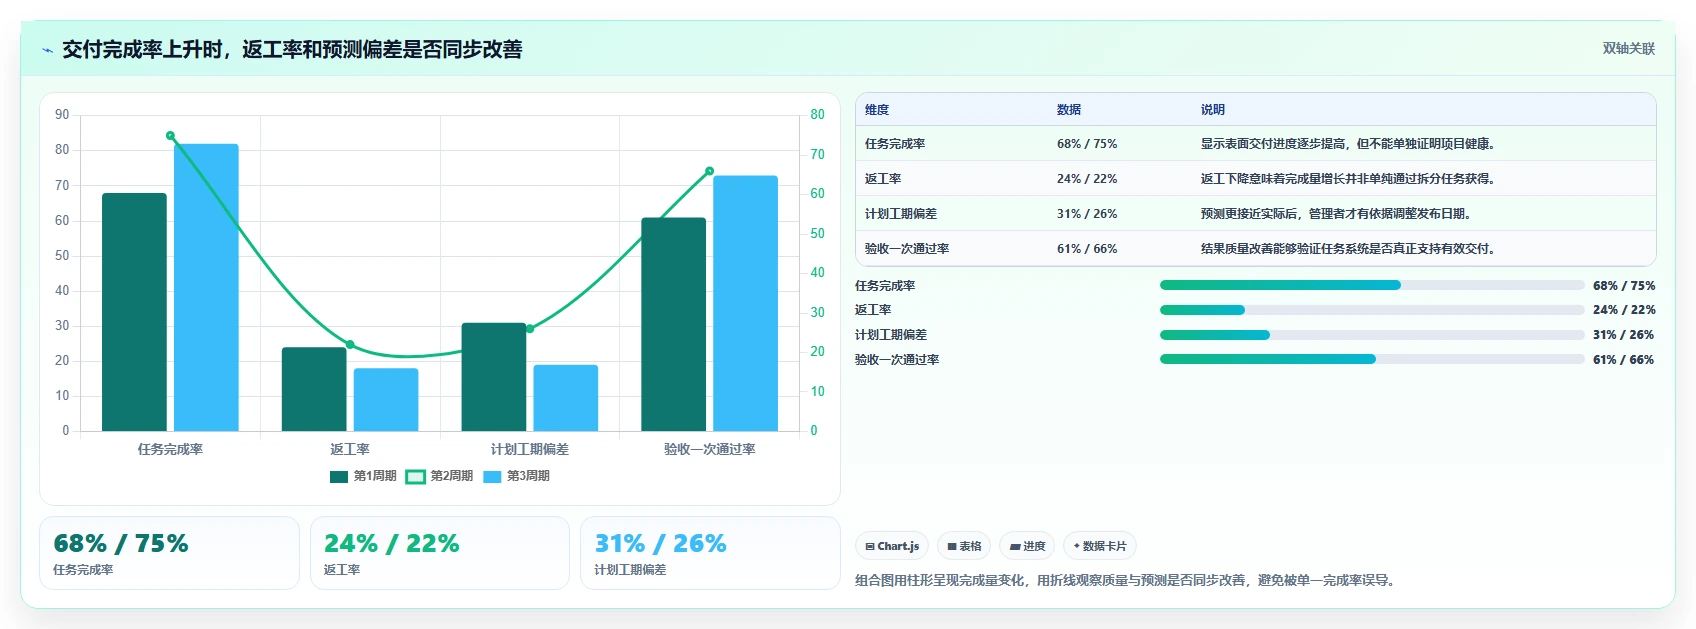Viewport: 1696px width, 629px height.
Task: Click the light blue 任务完成率 bar in chart
Action: click(x=206, y=287)
